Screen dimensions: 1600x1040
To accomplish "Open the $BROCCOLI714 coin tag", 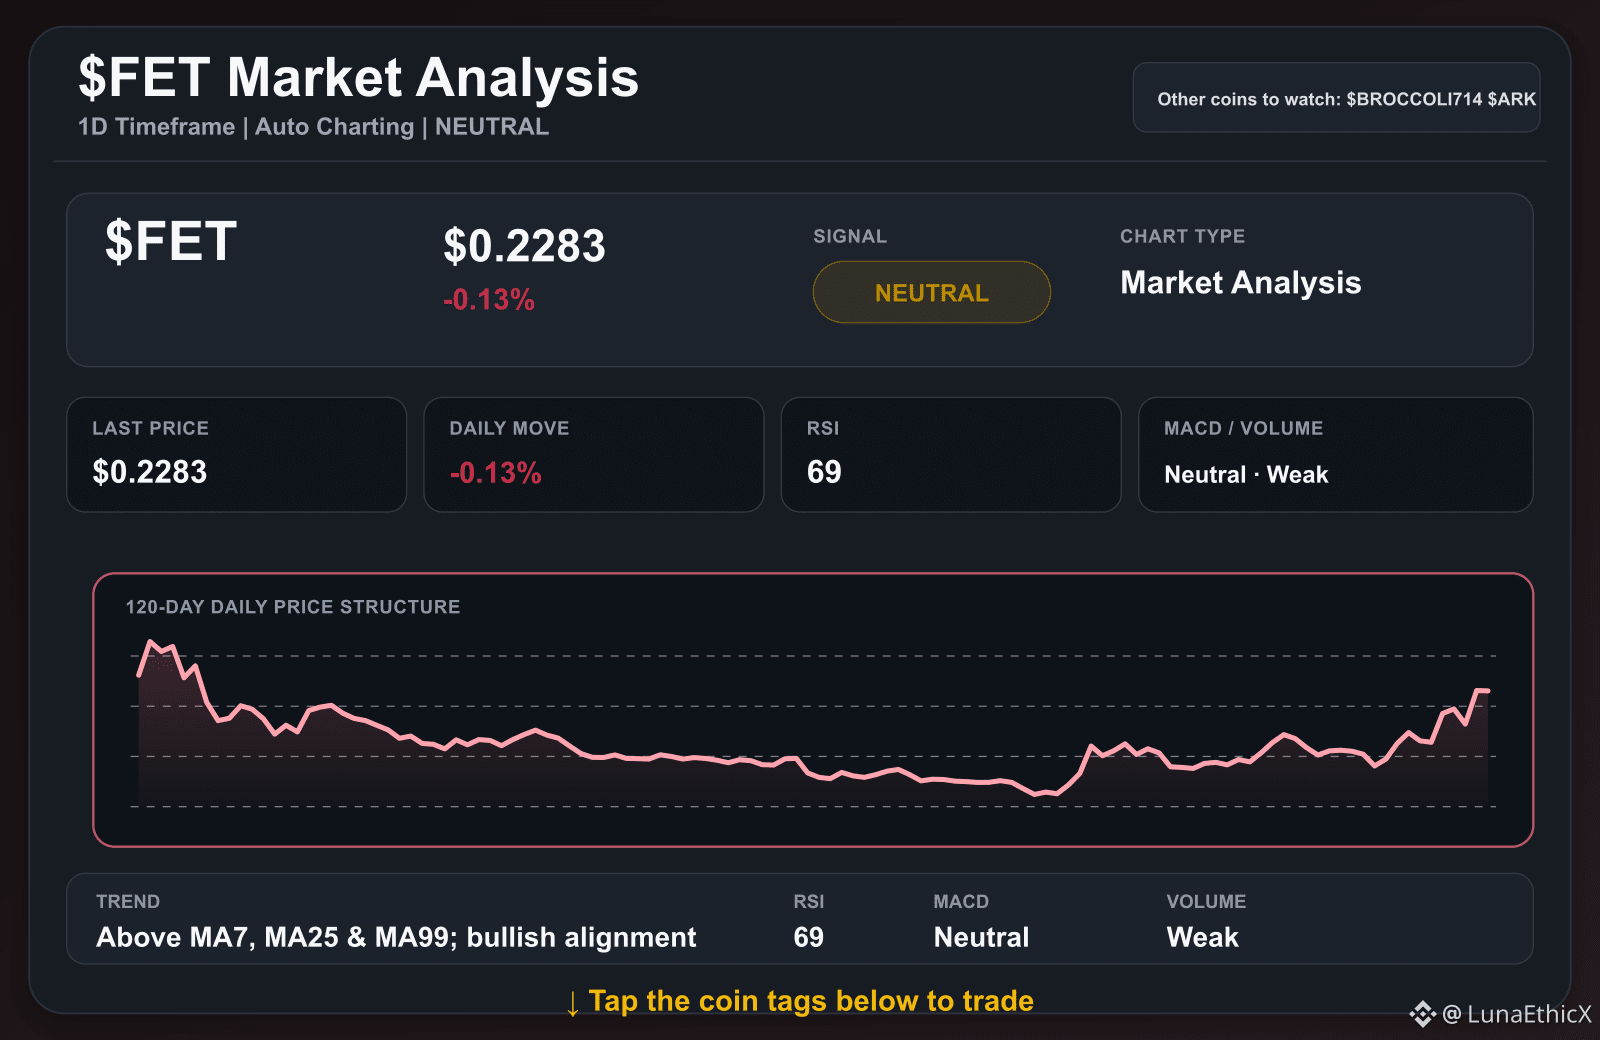I will tap(1414, 99).
